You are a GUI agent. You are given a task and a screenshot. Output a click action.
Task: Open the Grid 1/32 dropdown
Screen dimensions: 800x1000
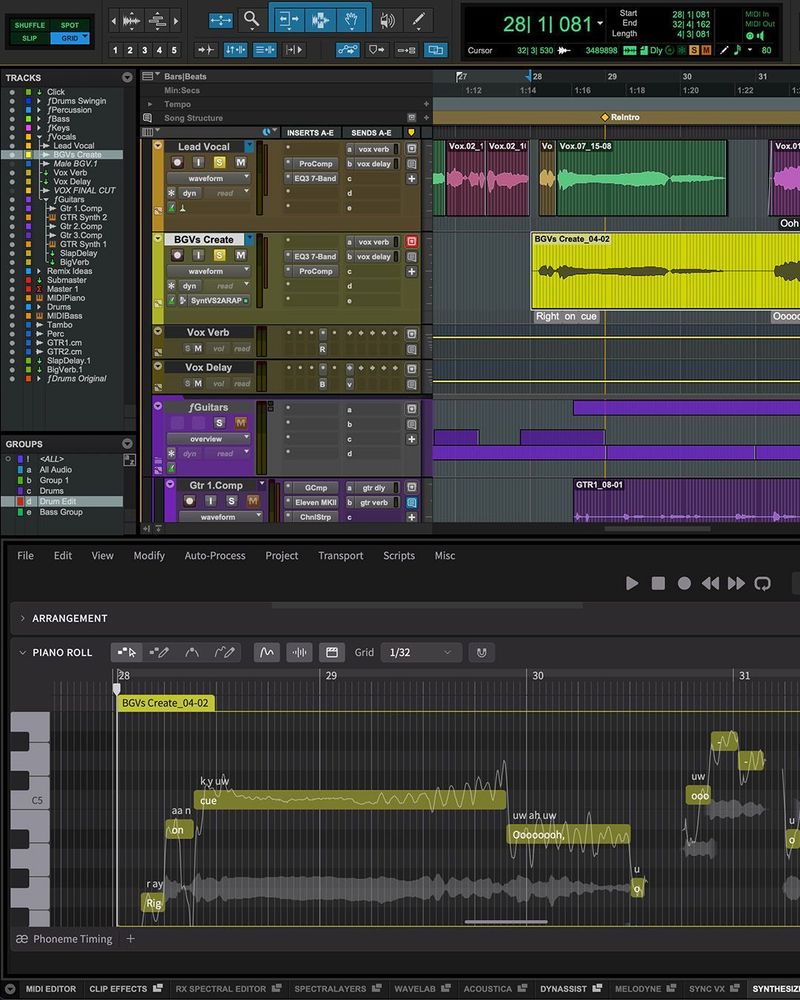pos(420,652)
